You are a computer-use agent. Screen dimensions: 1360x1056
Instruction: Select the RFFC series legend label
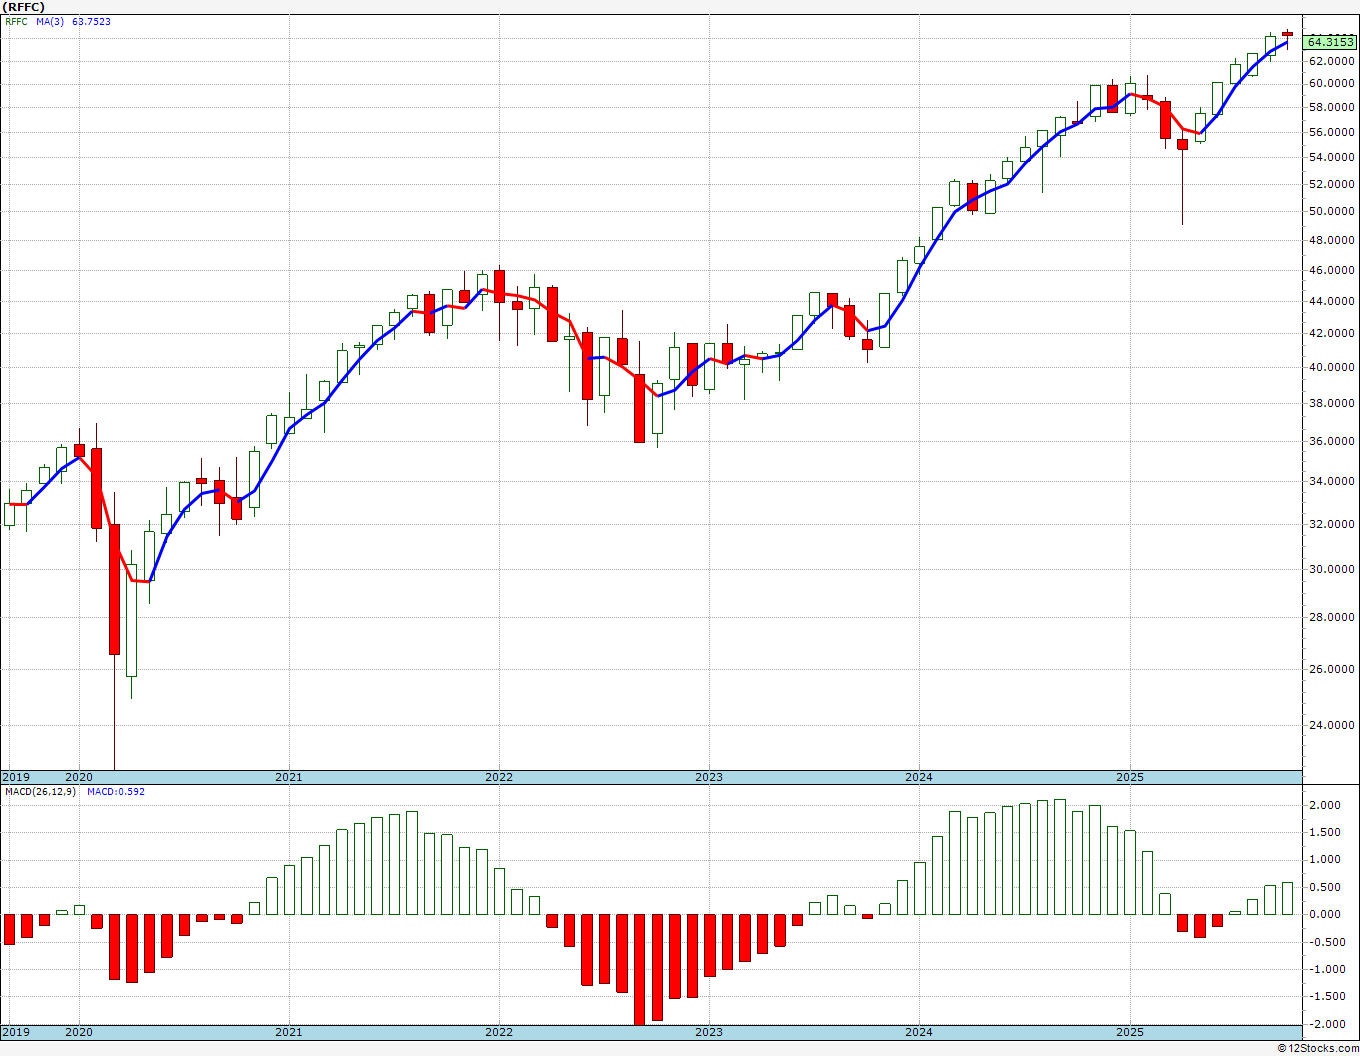click(15, 21)
